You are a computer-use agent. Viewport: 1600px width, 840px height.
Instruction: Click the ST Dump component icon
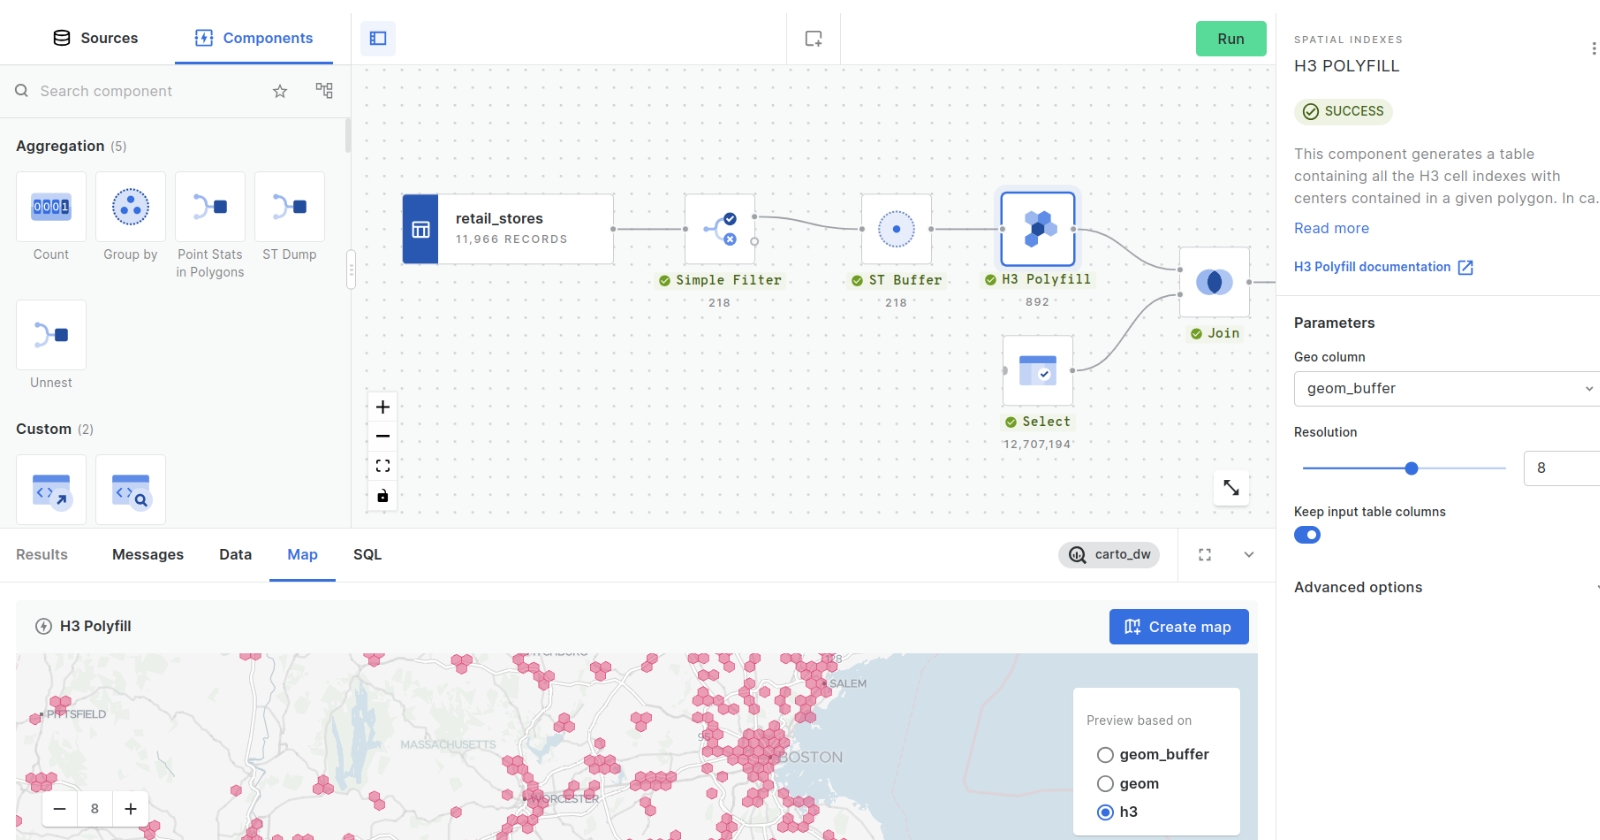click(289, 207)
